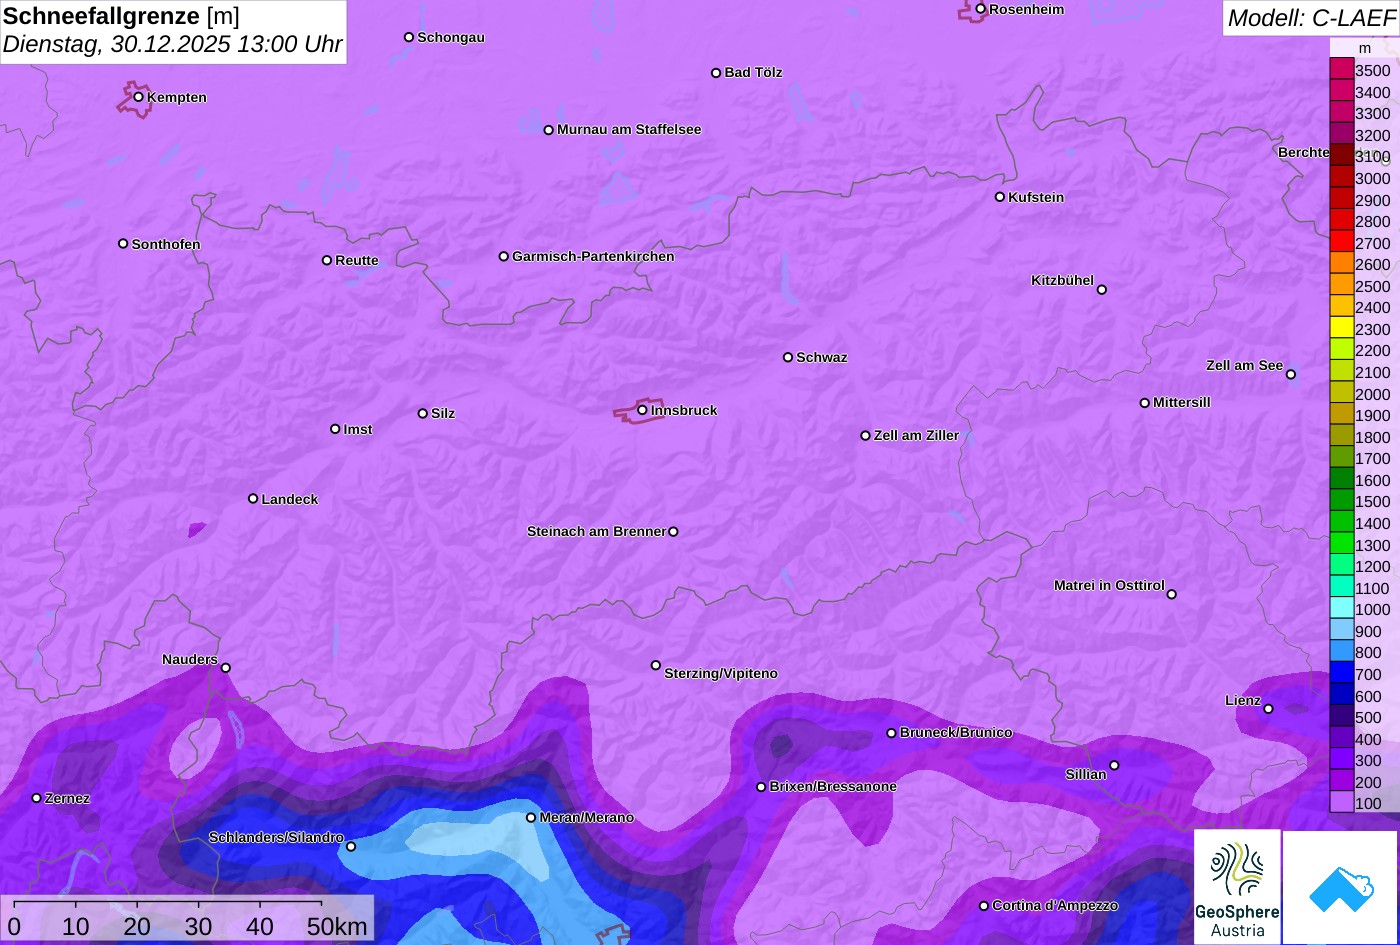This screenshot has height=945, width=1400.
Task: Click the "Matrei in Osttirol" label
Action: tap(1109, 586)
